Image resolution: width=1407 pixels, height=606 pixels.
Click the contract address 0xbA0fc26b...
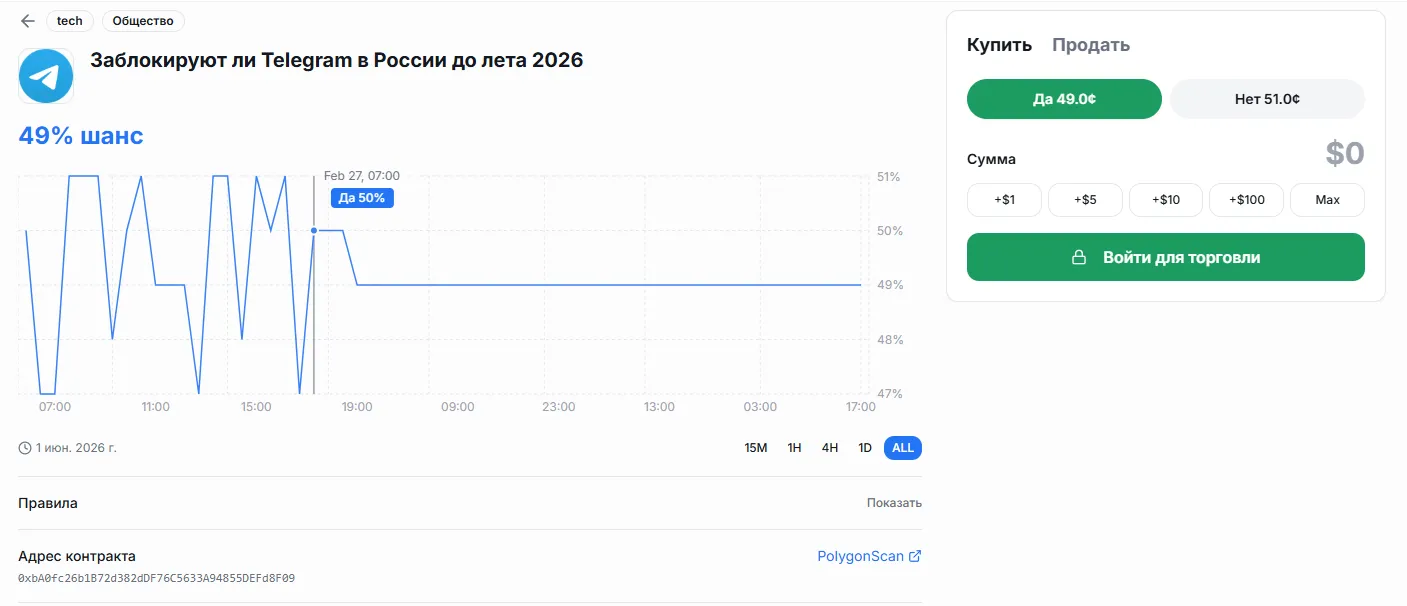(x=157, y=578)
